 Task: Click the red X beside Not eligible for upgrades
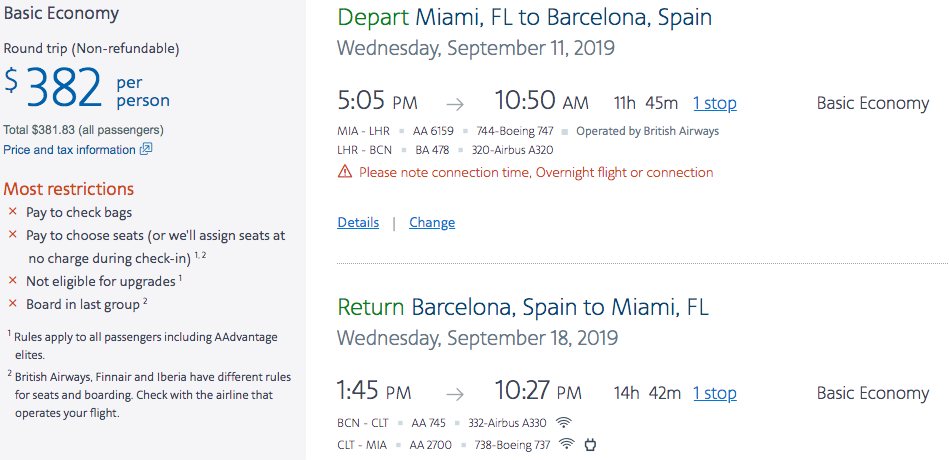[13, 281]
